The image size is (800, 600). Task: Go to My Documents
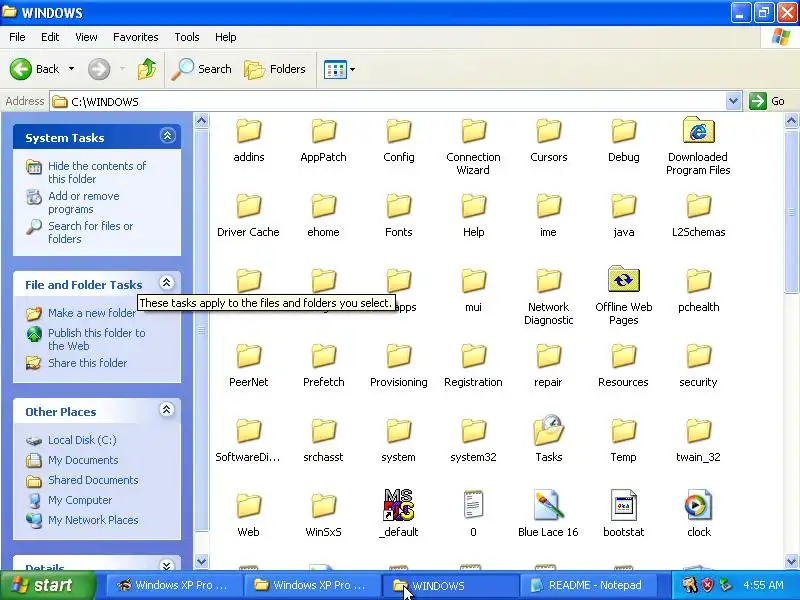(83, 460)
